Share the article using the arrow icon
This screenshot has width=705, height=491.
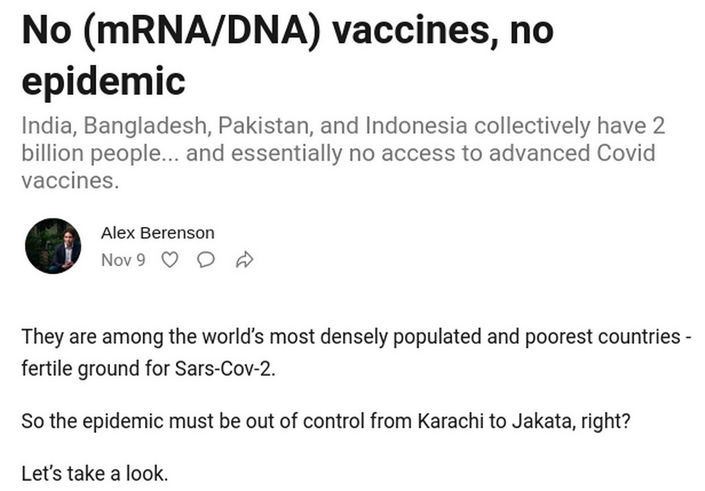tap(245, 260)
